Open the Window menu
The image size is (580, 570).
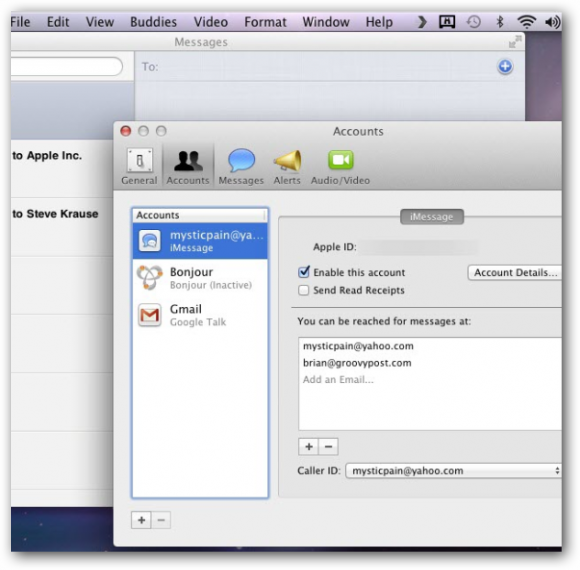tap(326, 22)
